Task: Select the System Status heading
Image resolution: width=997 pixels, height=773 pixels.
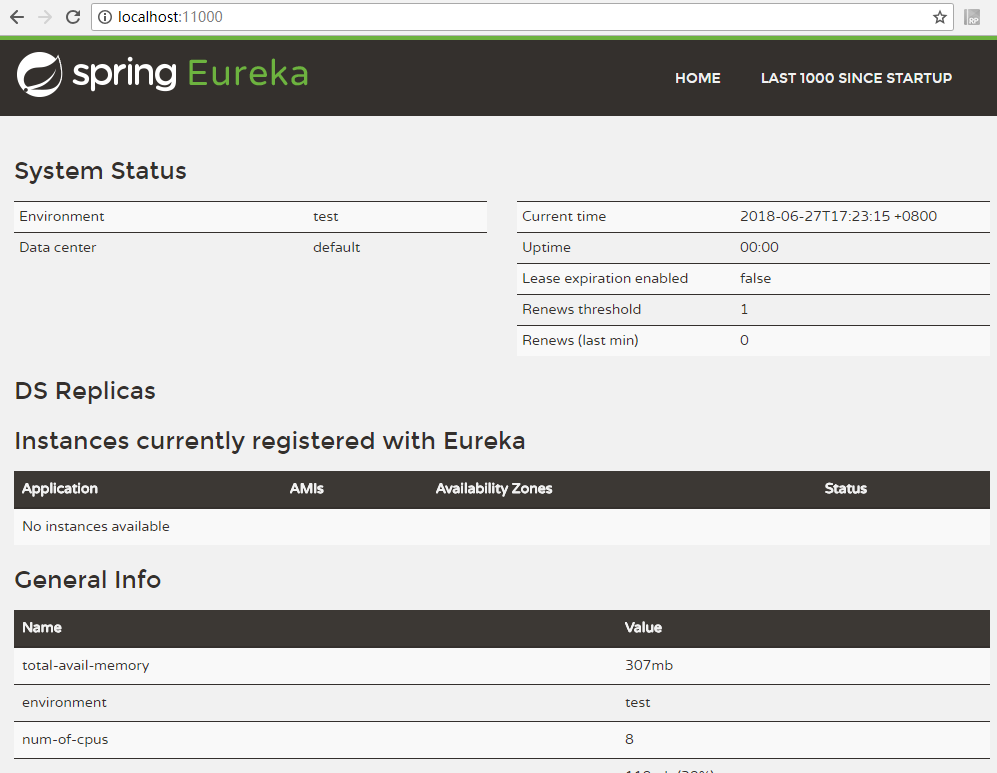Action: 100,171
